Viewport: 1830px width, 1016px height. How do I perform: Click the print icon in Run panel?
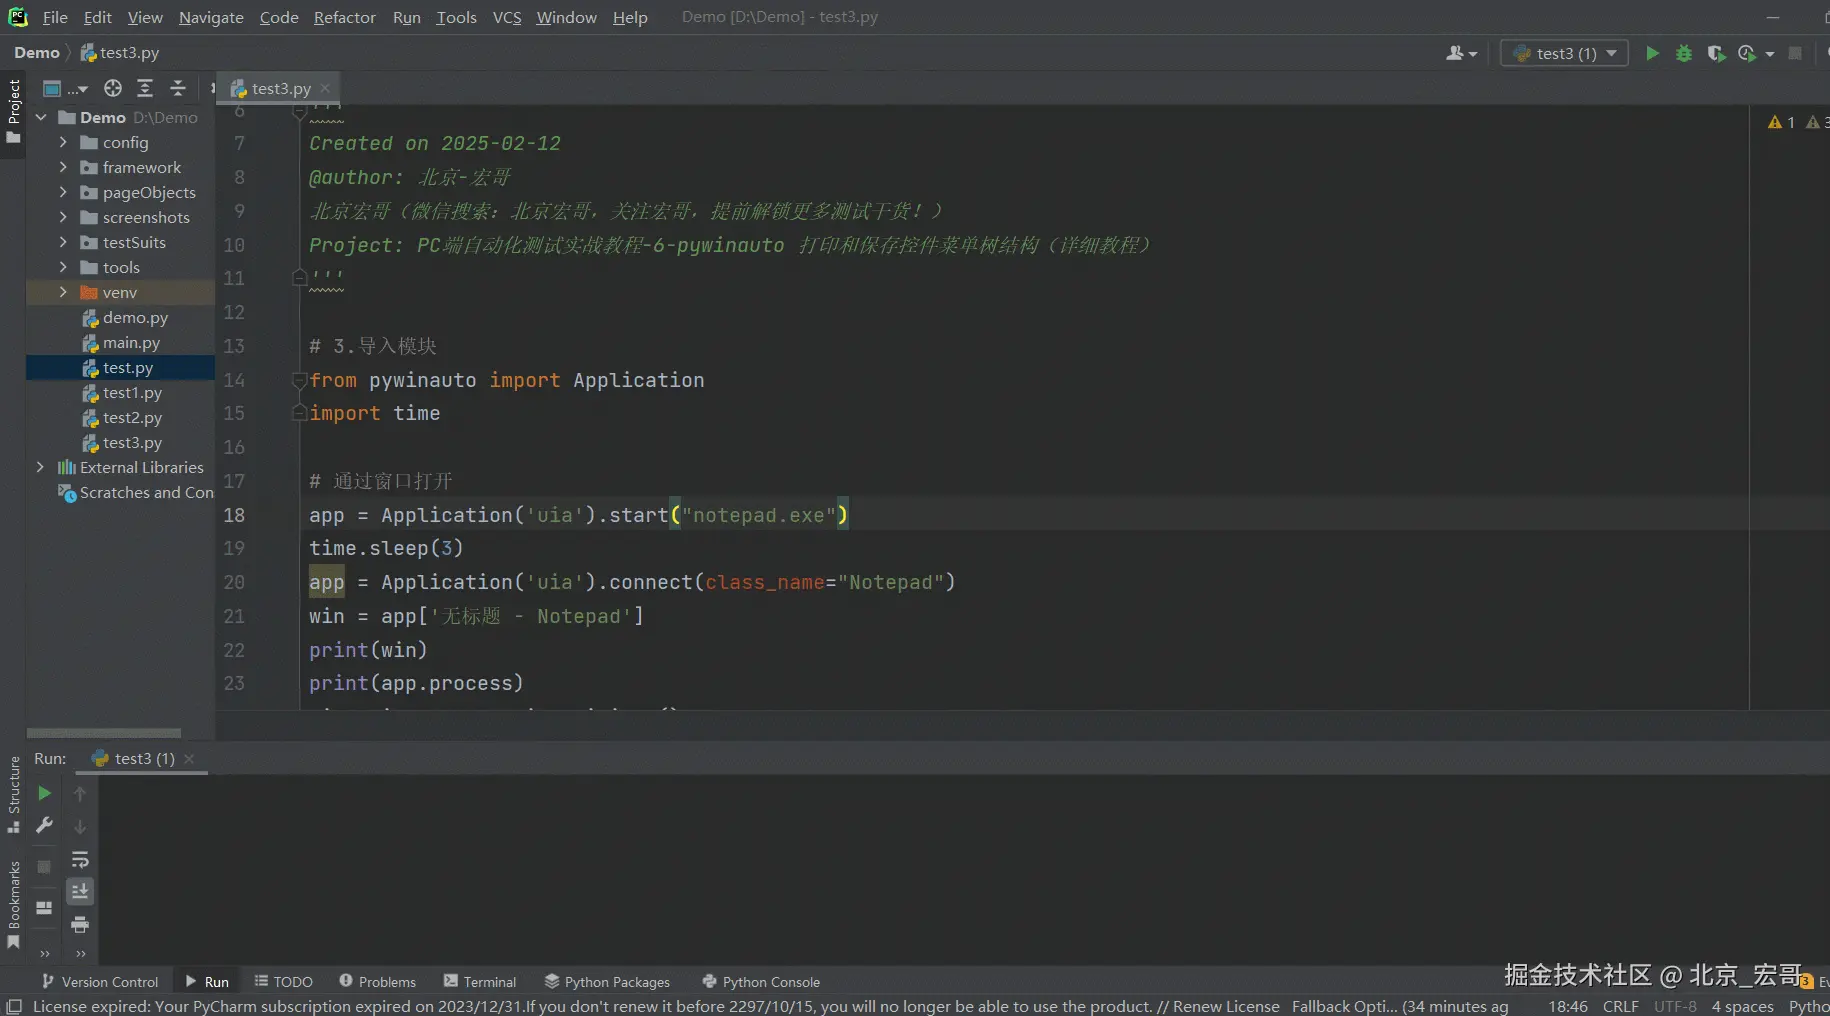(x=80, y=924)
